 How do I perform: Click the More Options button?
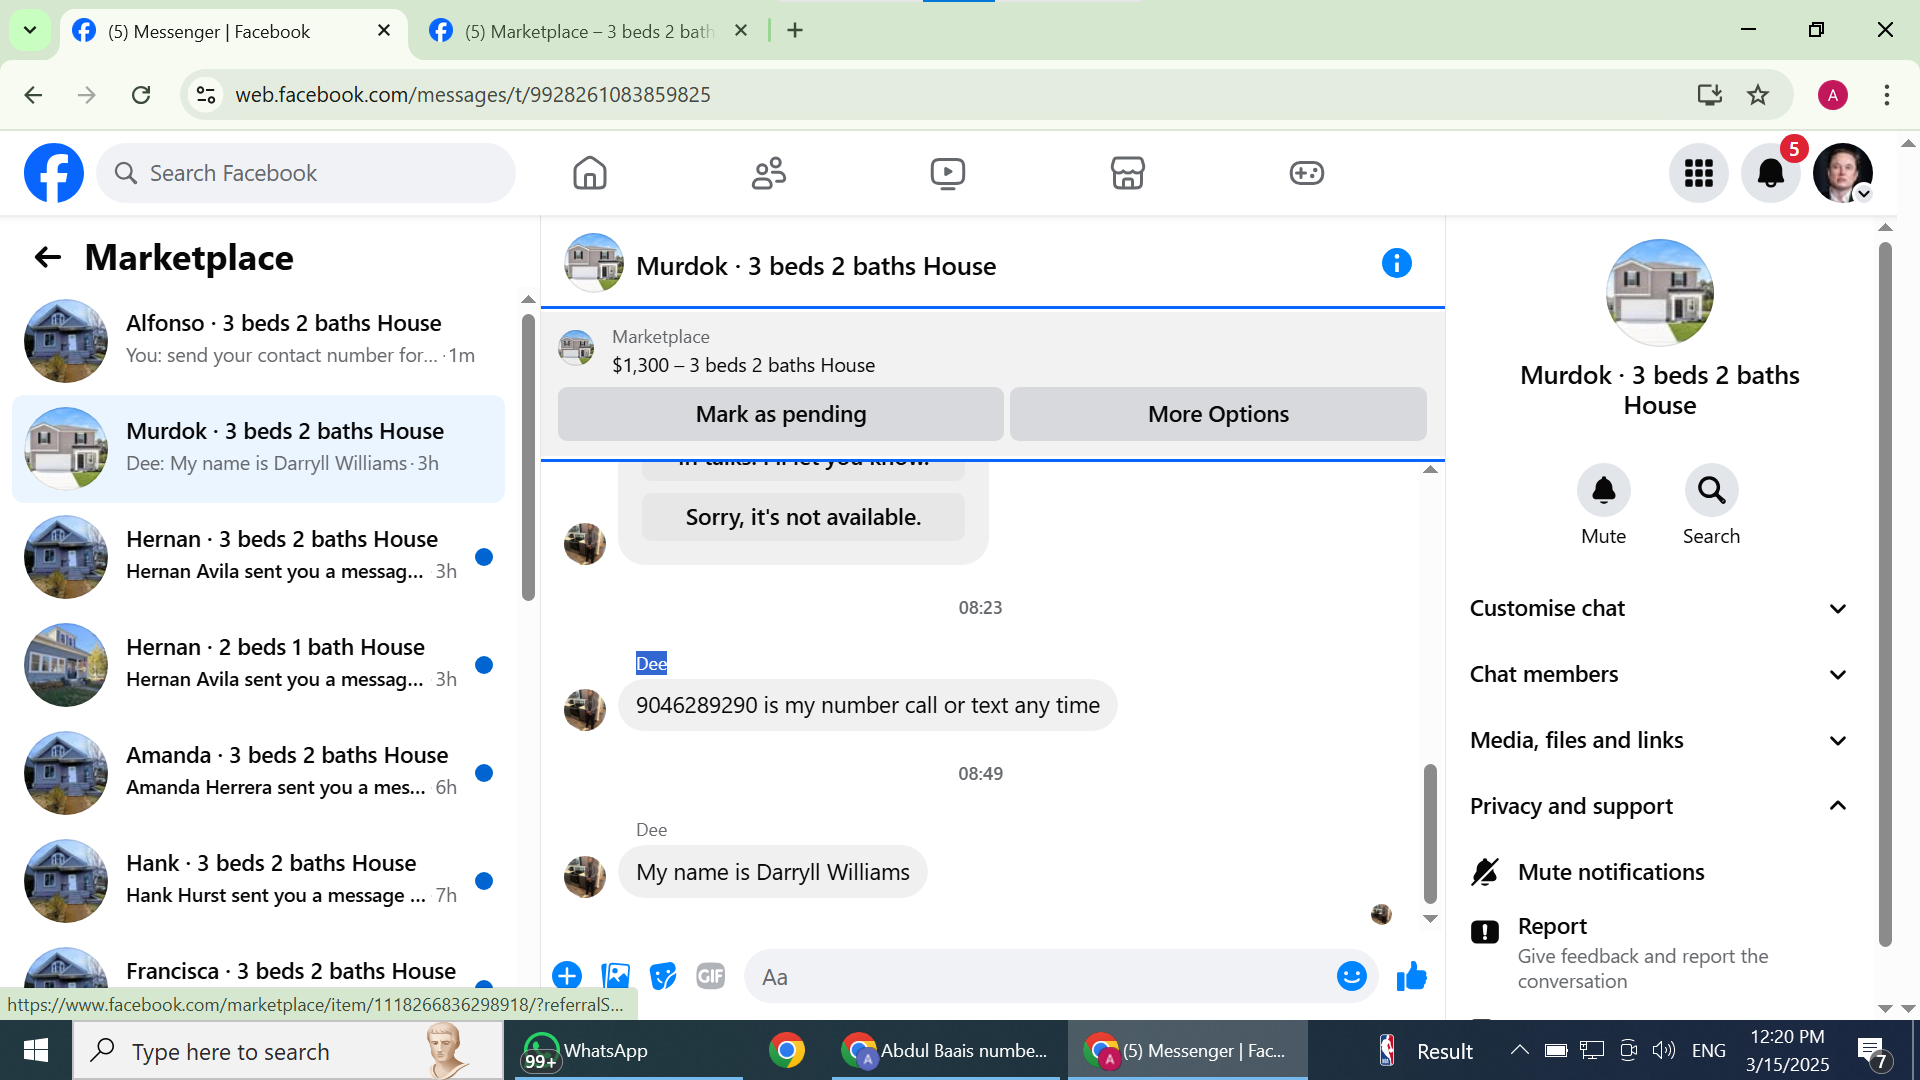[1217, 414]
